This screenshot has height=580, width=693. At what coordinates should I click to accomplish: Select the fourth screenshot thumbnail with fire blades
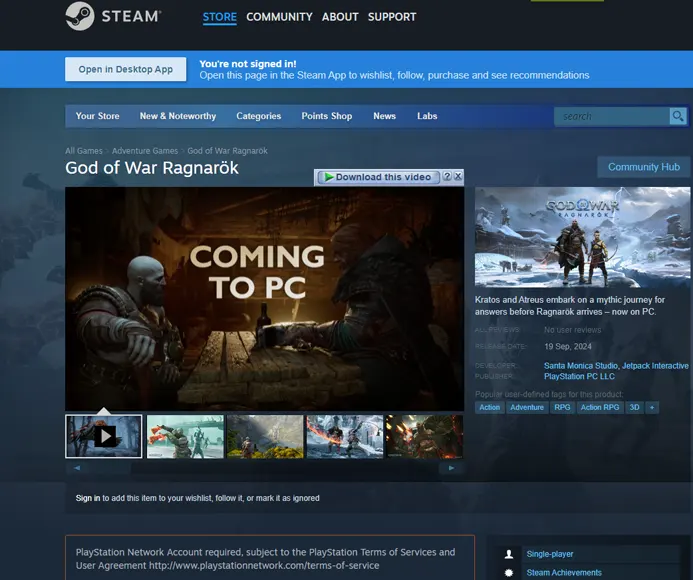point(345,436)
